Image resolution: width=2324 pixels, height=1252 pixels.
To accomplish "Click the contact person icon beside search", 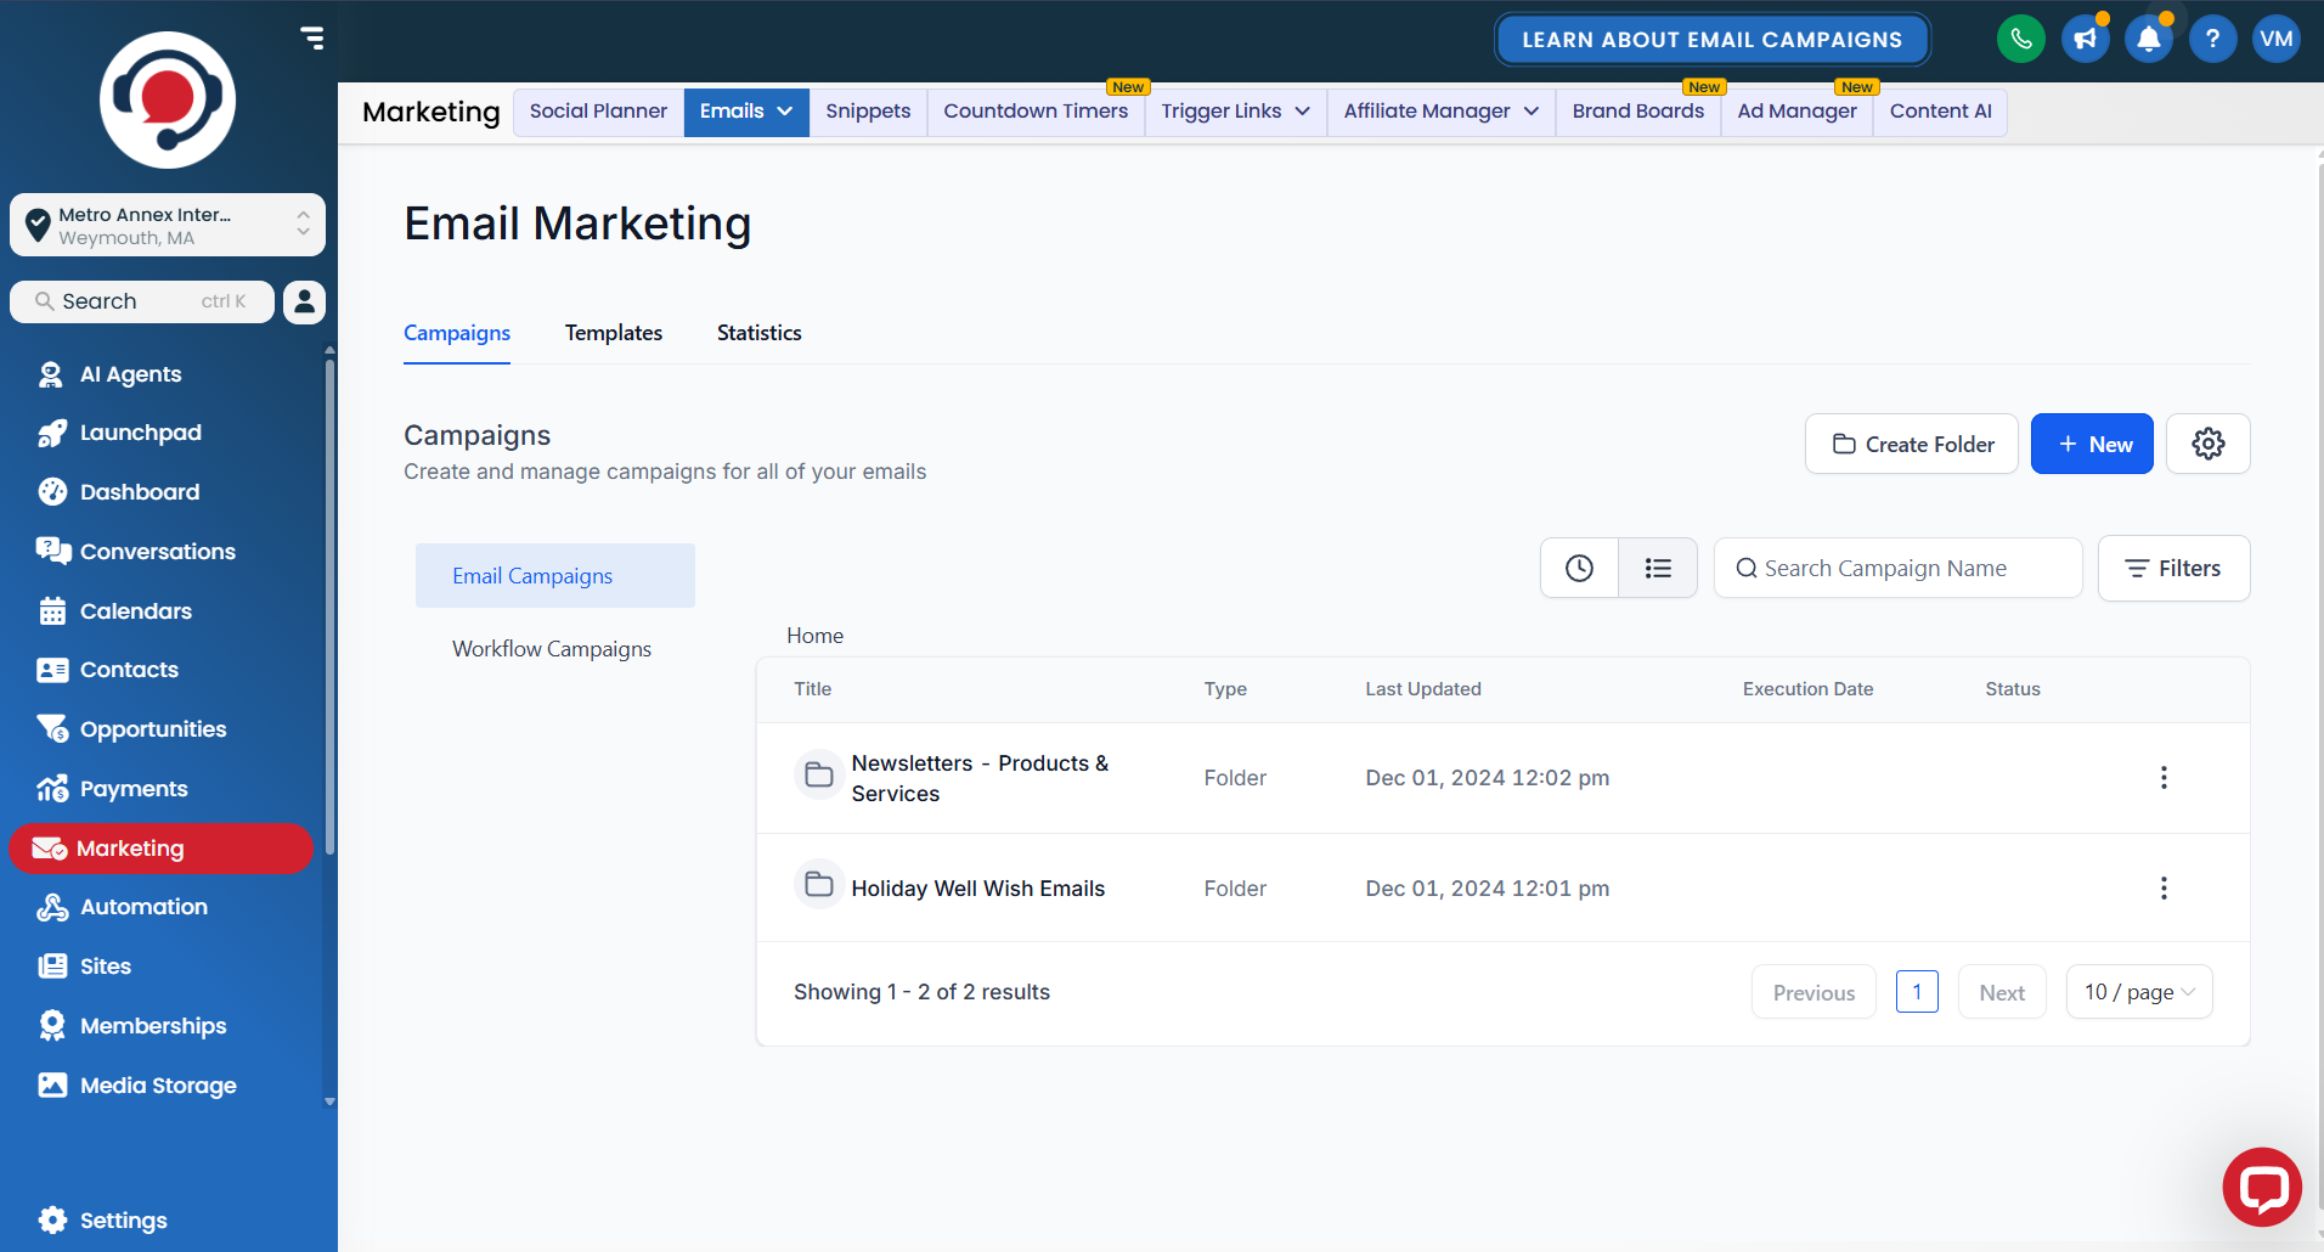I will (304, 301).
